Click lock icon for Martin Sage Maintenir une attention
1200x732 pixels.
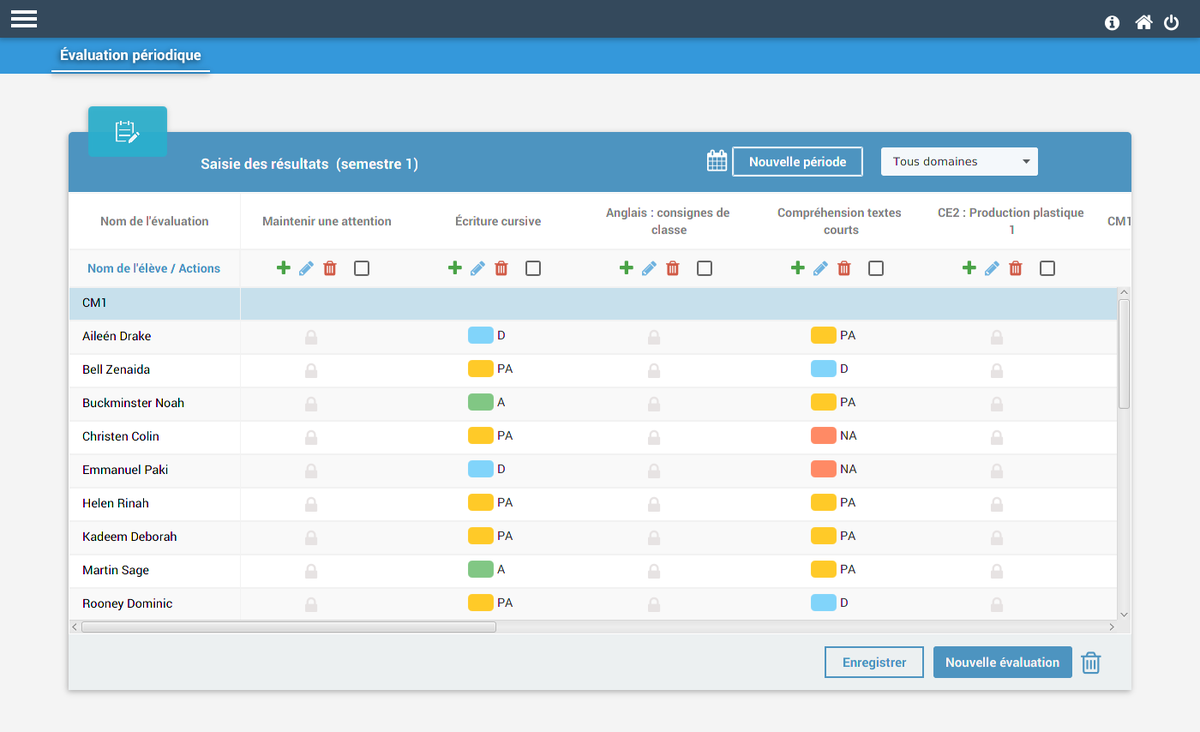pyautogui.click(x=311, y=571)
